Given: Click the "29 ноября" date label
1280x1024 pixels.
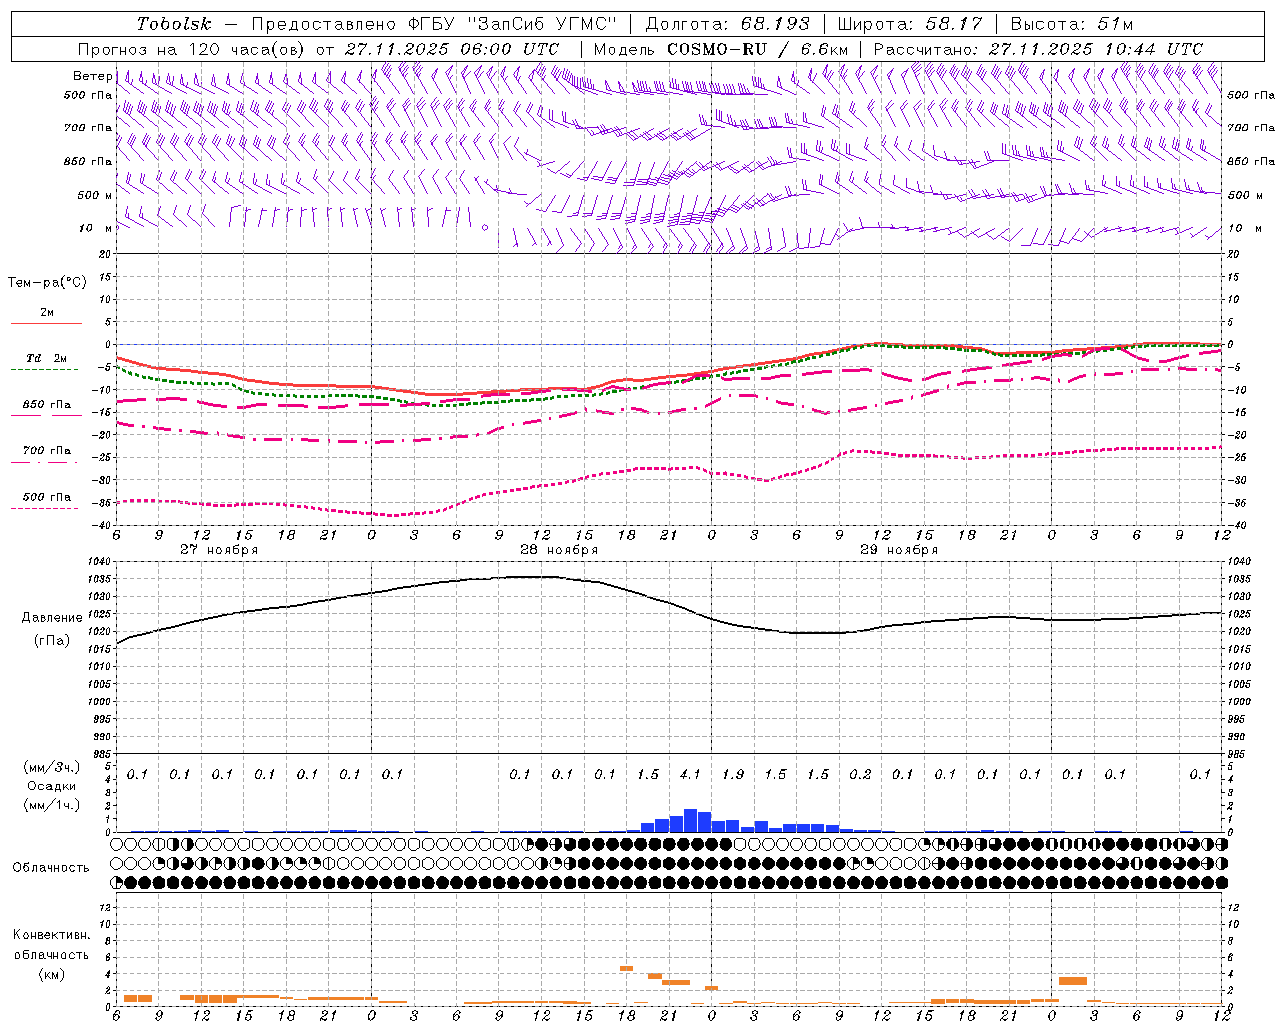Looking at the screenshot, I should click(899, 550).
